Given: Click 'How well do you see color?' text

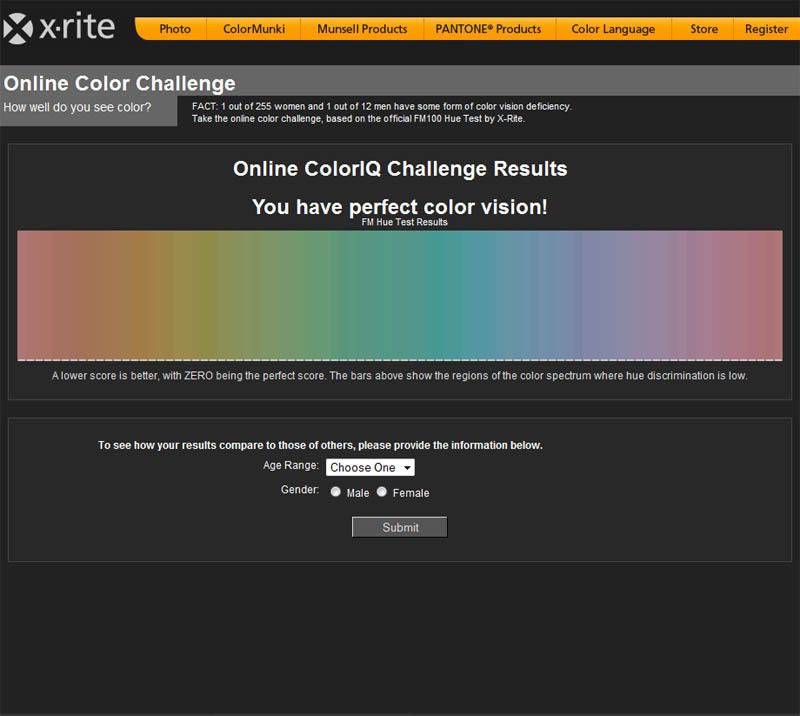Looking at the screenshot, I should (x=78, y=107).
